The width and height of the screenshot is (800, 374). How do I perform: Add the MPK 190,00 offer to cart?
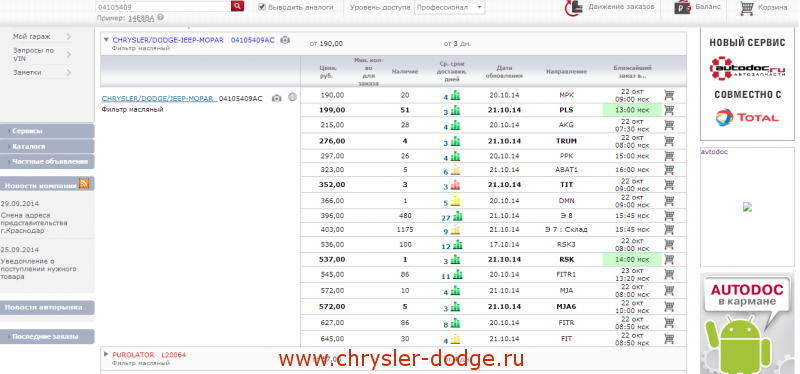[x=669, y=95]
